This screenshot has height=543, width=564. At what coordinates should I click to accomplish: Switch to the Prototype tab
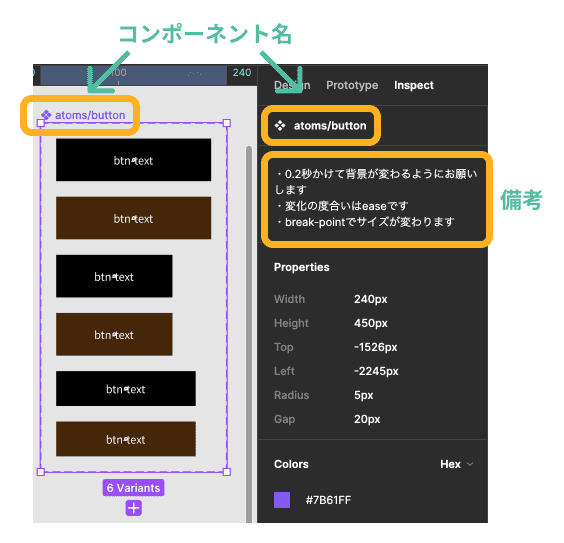tap(352, 85)
